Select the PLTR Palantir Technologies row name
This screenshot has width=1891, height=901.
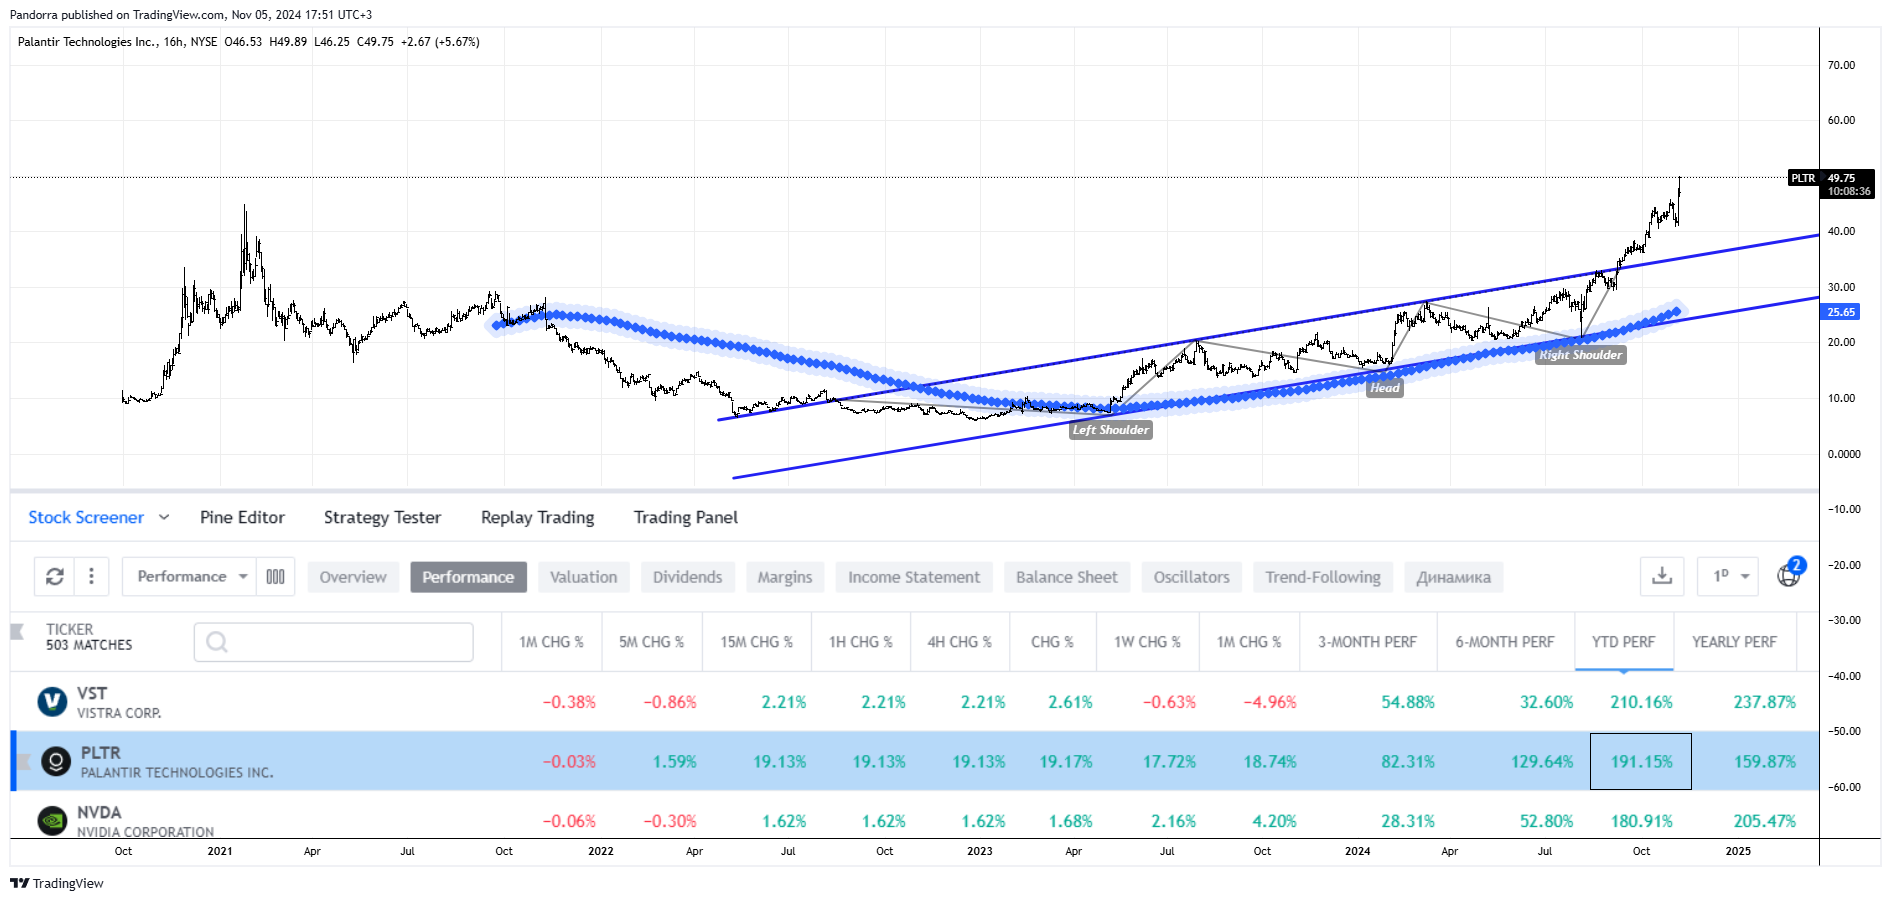click(177, 762)
